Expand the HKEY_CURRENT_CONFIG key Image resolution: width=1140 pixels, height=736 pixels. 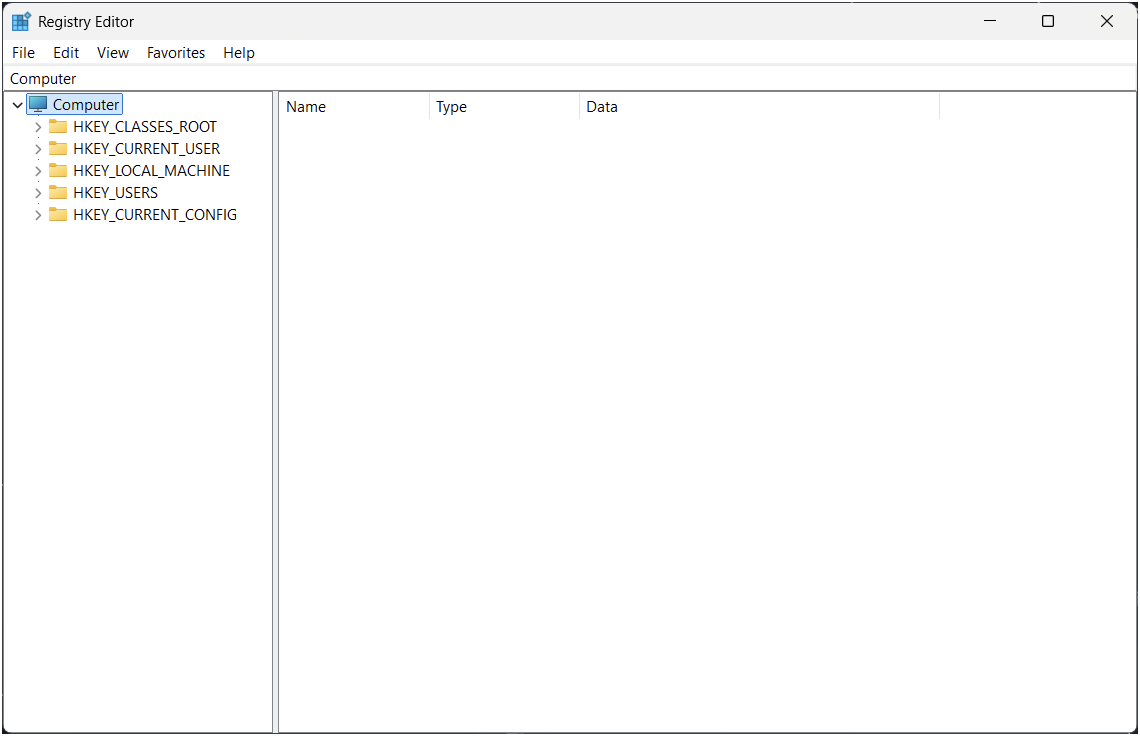pos(38,215)
